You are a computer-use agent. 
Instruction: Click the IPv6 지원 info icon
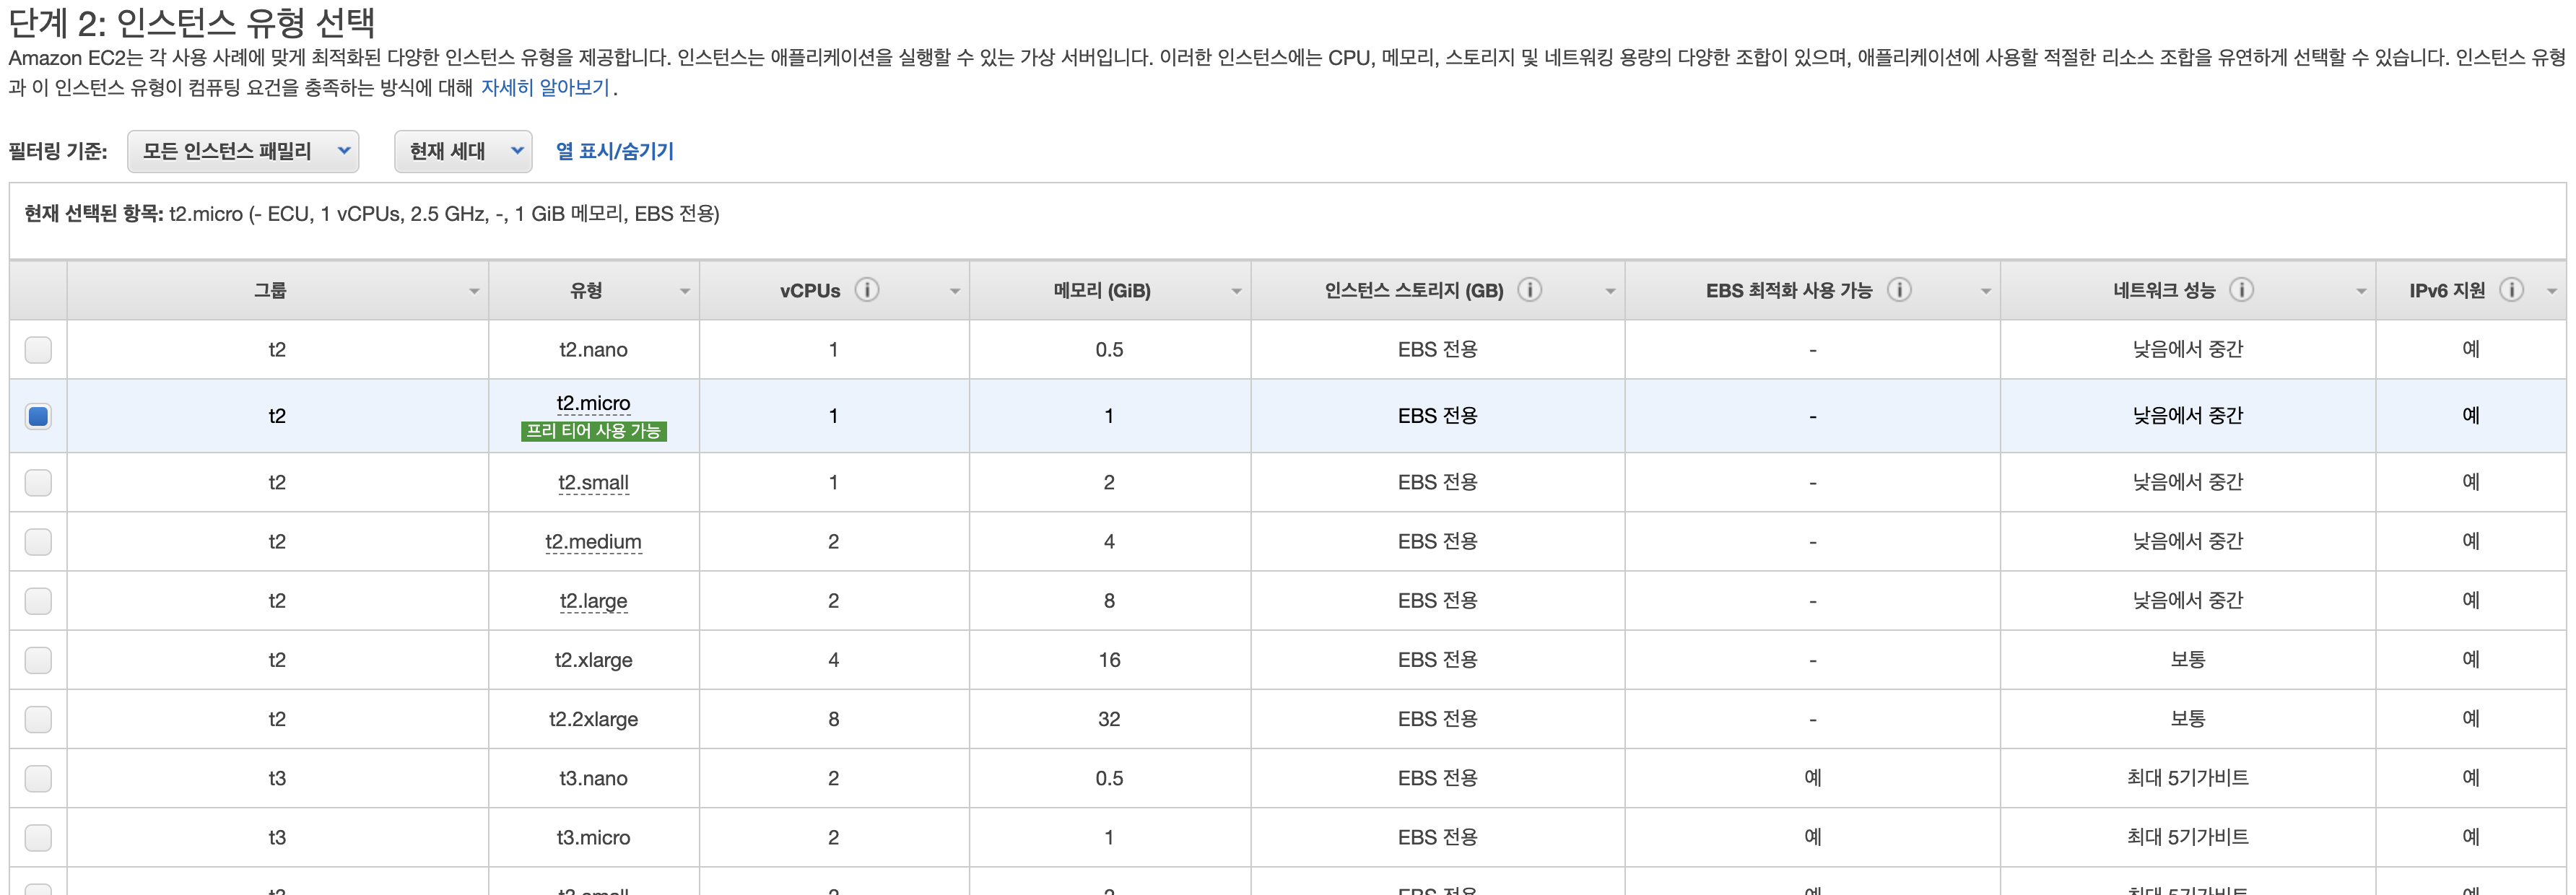coord(2511,290)
